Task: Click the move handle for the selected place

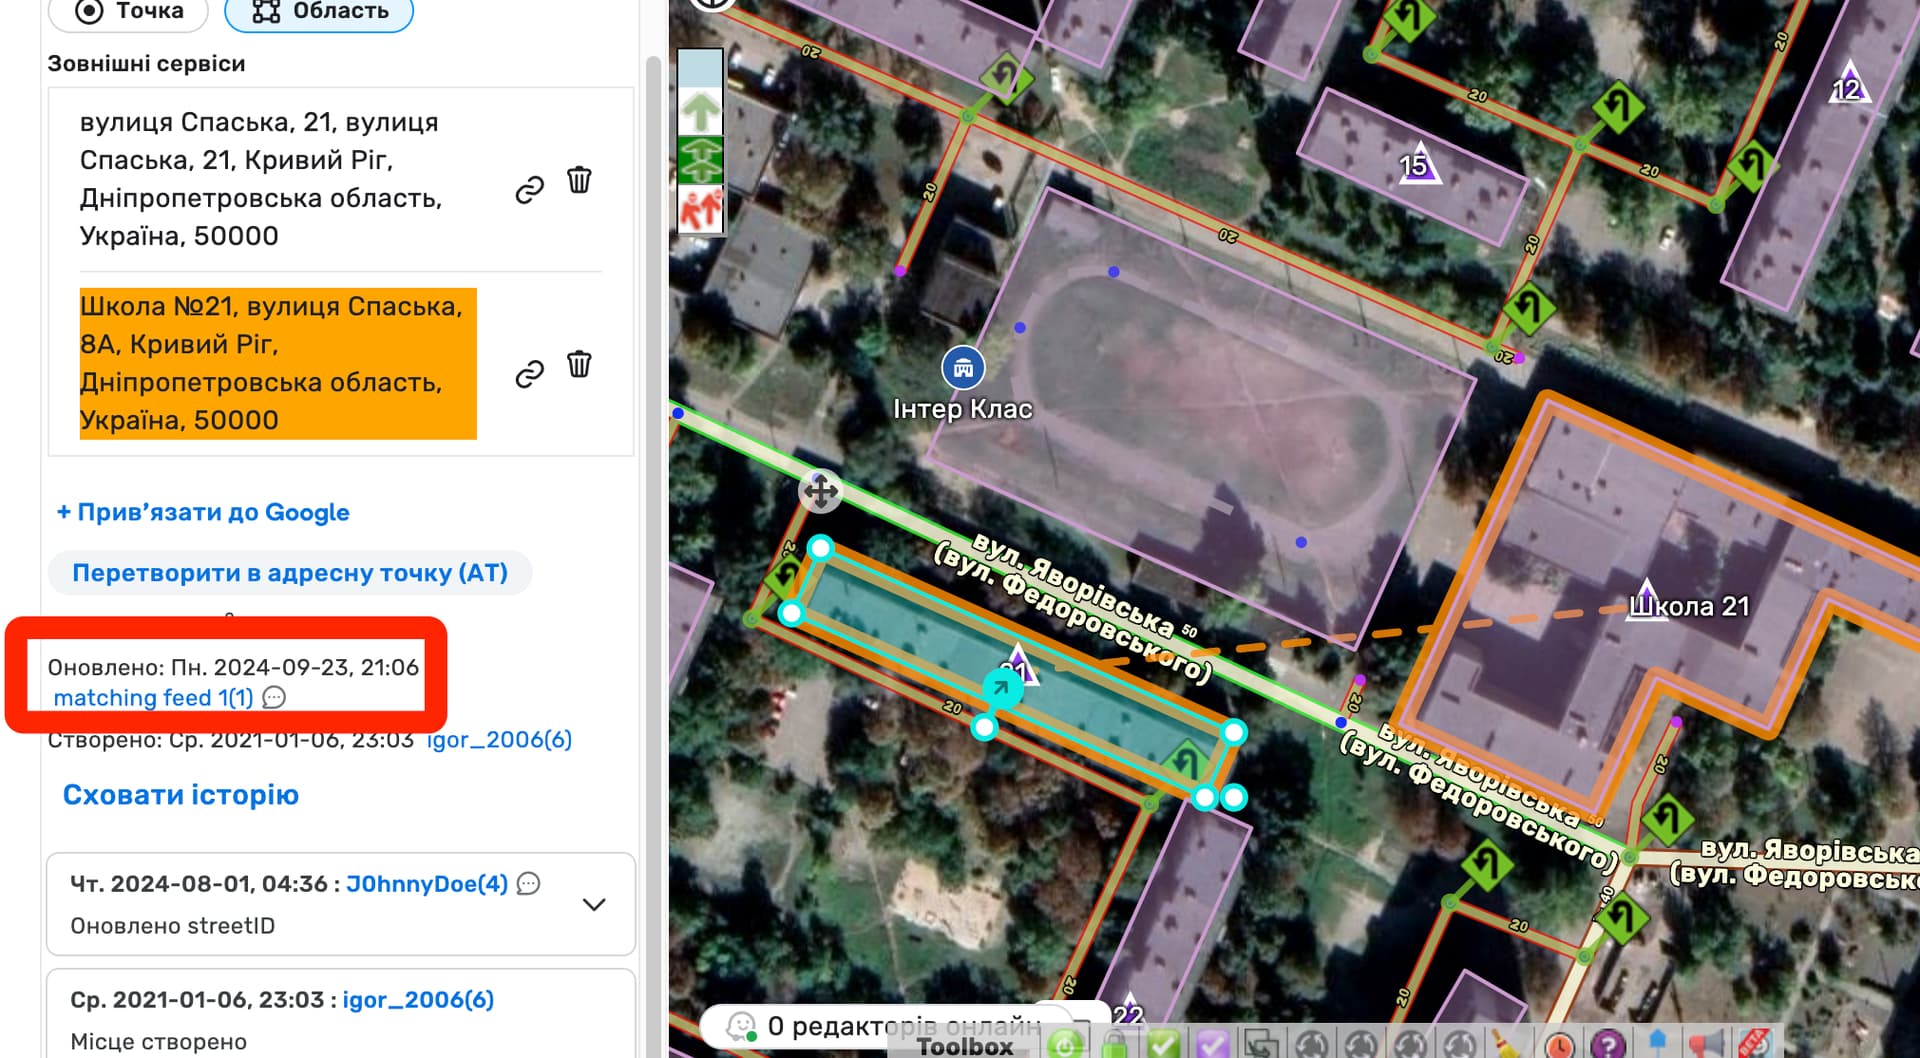Action: tap(820, 491)
